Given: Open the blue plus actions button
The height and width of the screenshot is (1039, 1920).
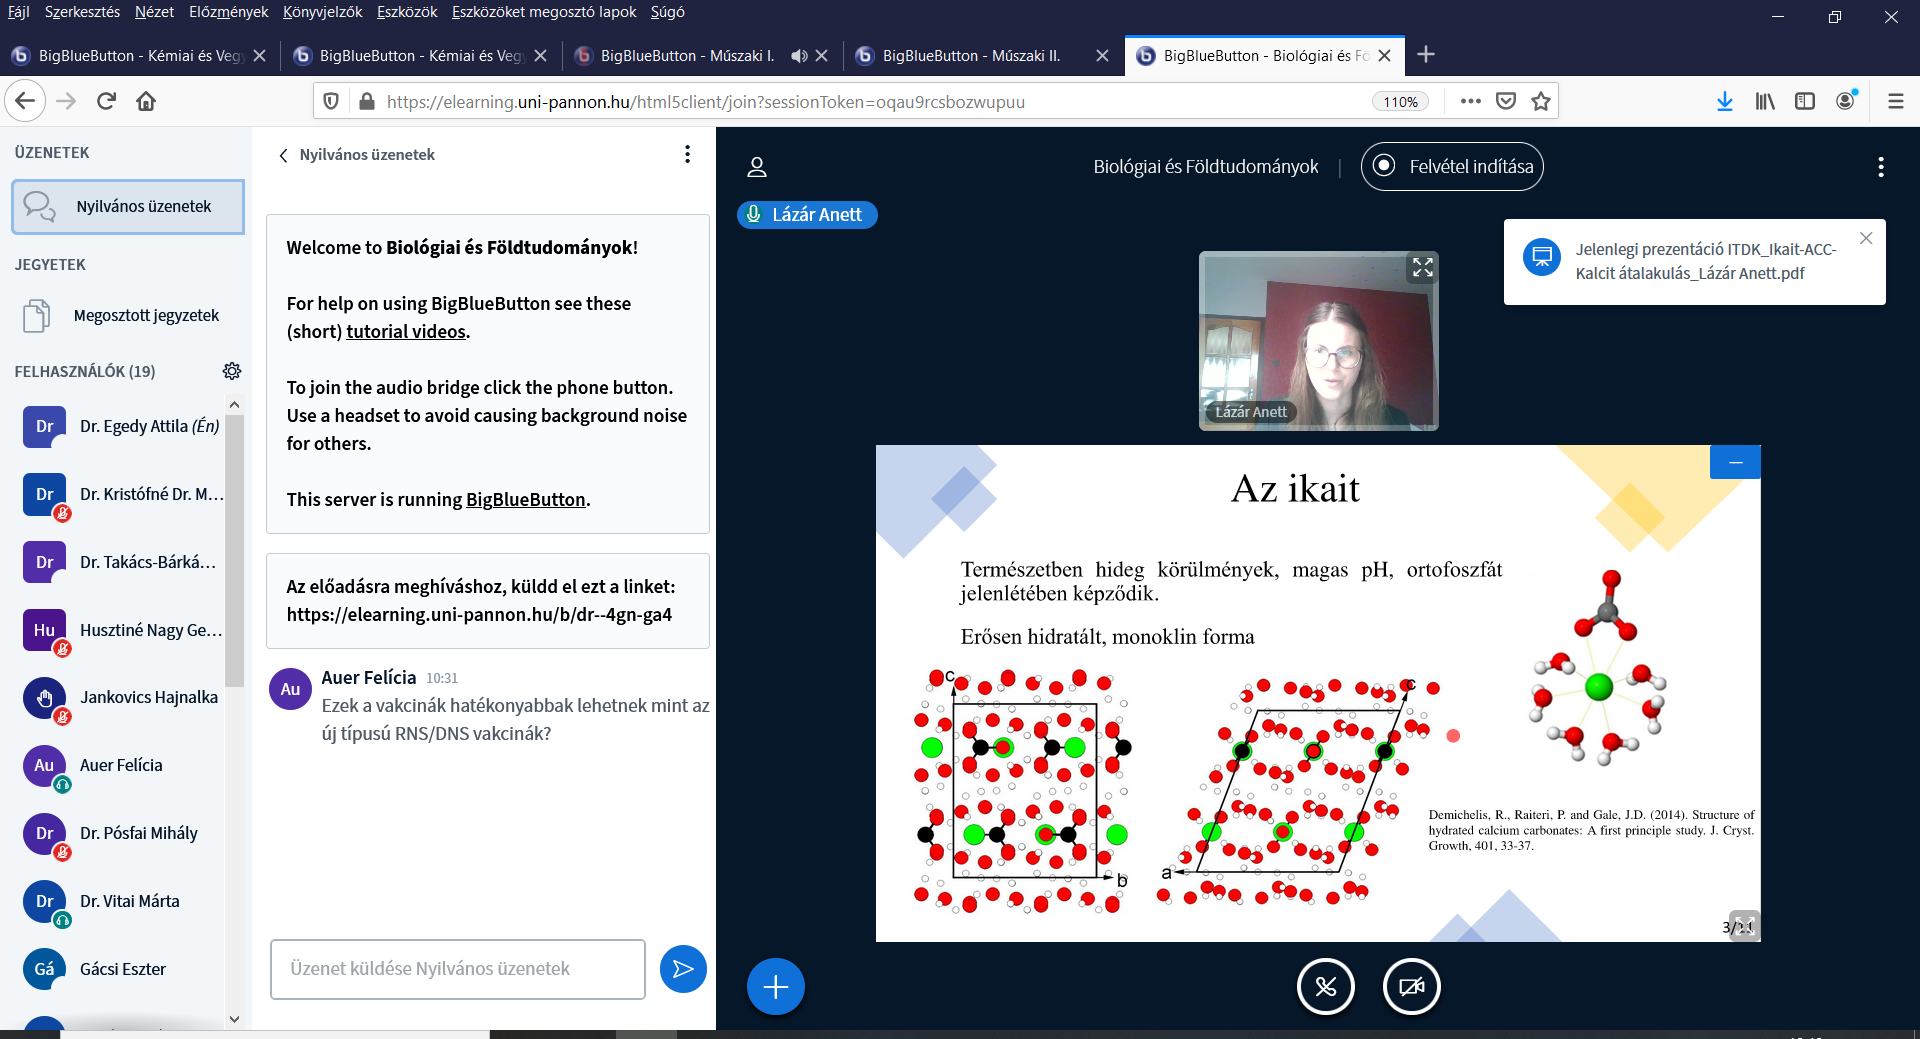Looking at the screenshot, I should [775, 987].
